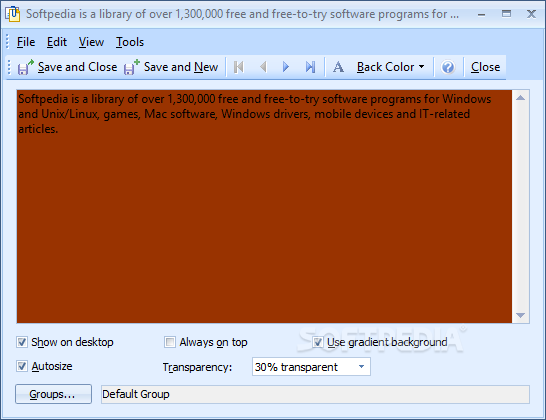Click the Default Group field

[315, 394]
